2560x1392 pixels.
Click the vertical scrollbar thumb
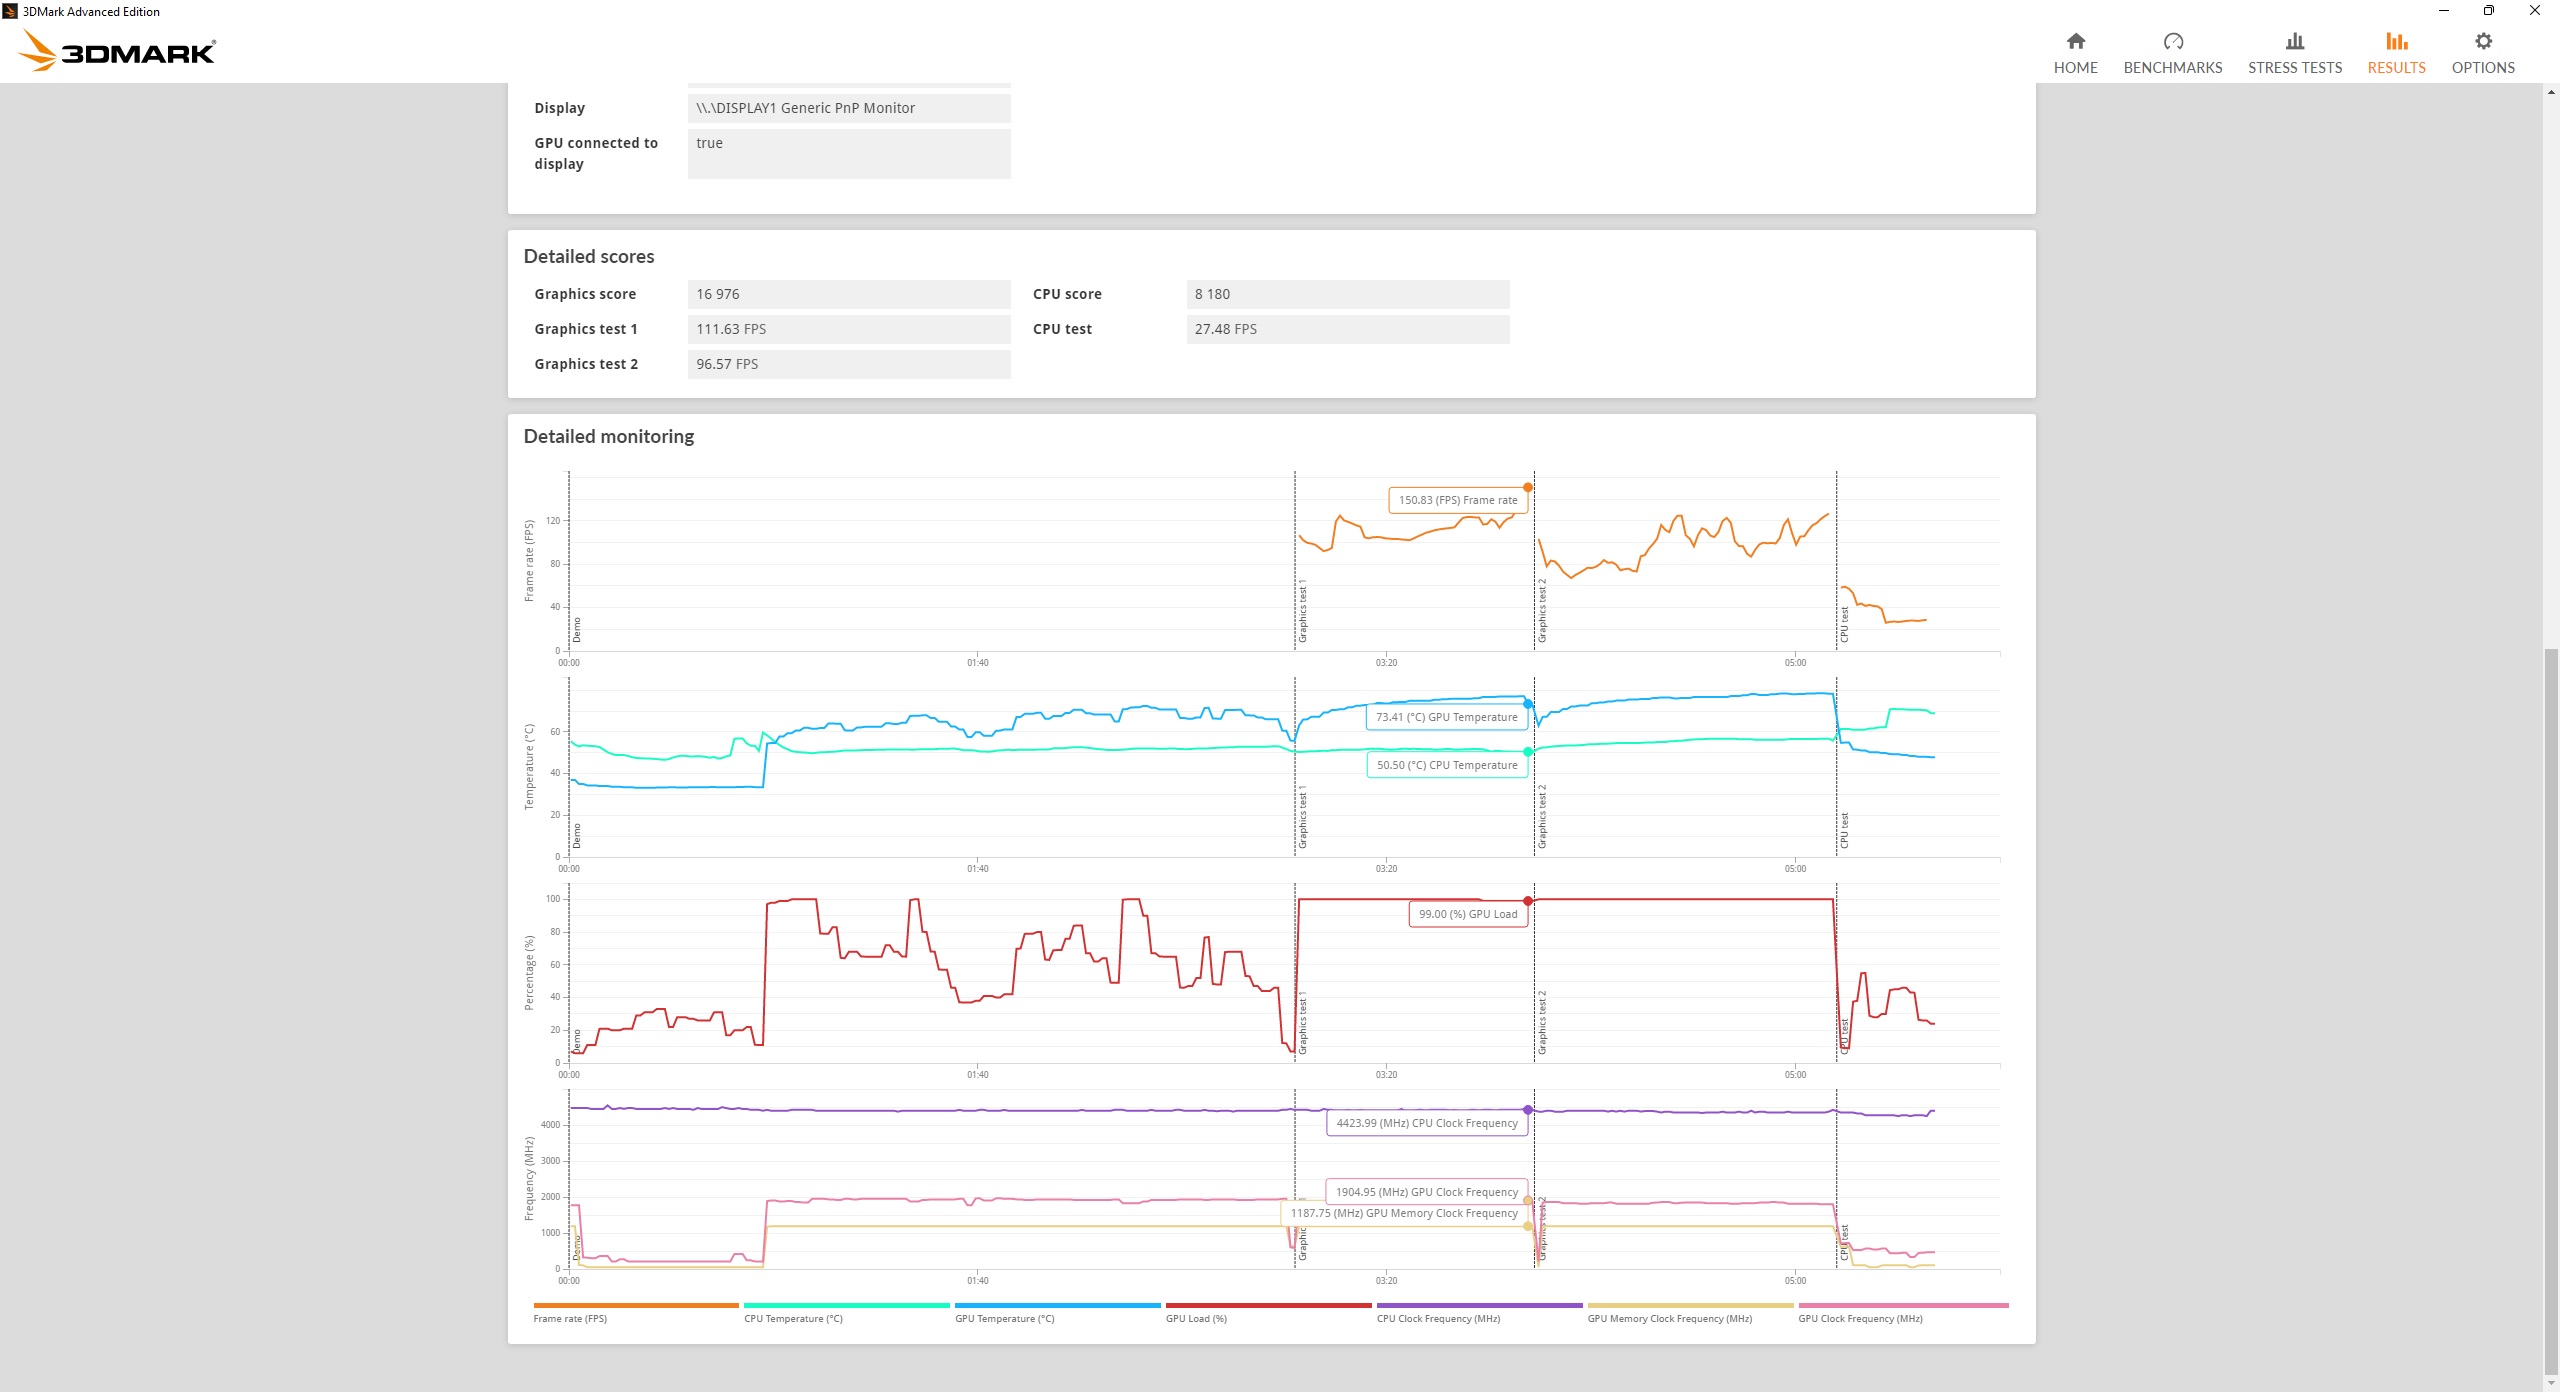[x=2551, y=1010]
